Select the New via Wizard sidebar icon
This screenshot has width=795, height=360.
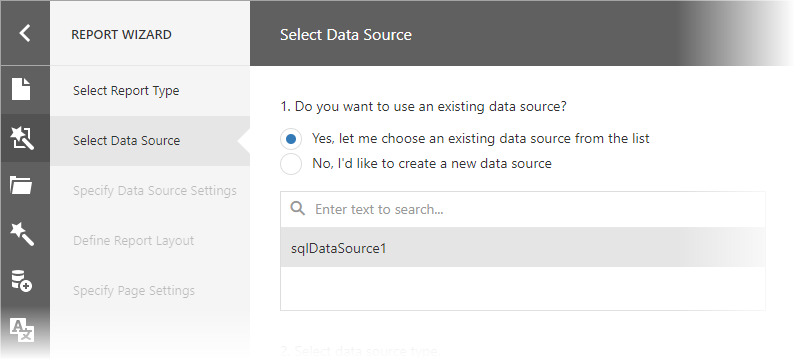pos(22,138)
